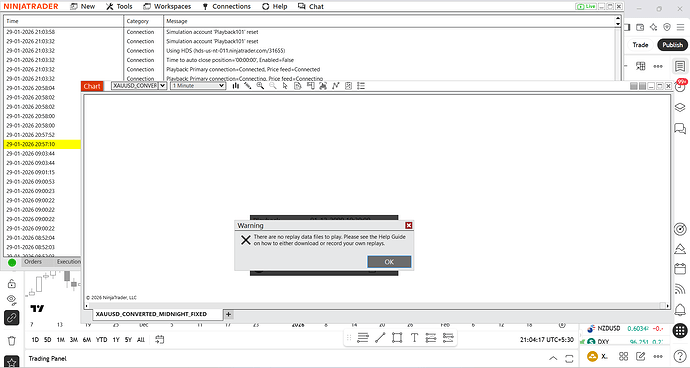Open the chart properties icon

coord(349,86)
